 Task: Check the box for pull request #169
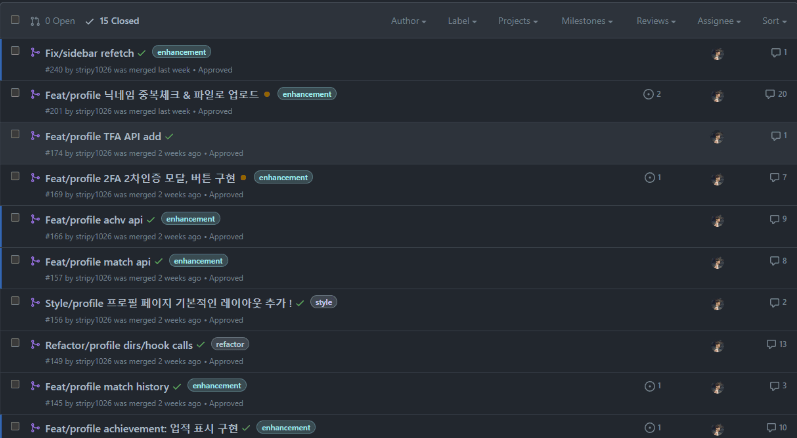point(15,176)
